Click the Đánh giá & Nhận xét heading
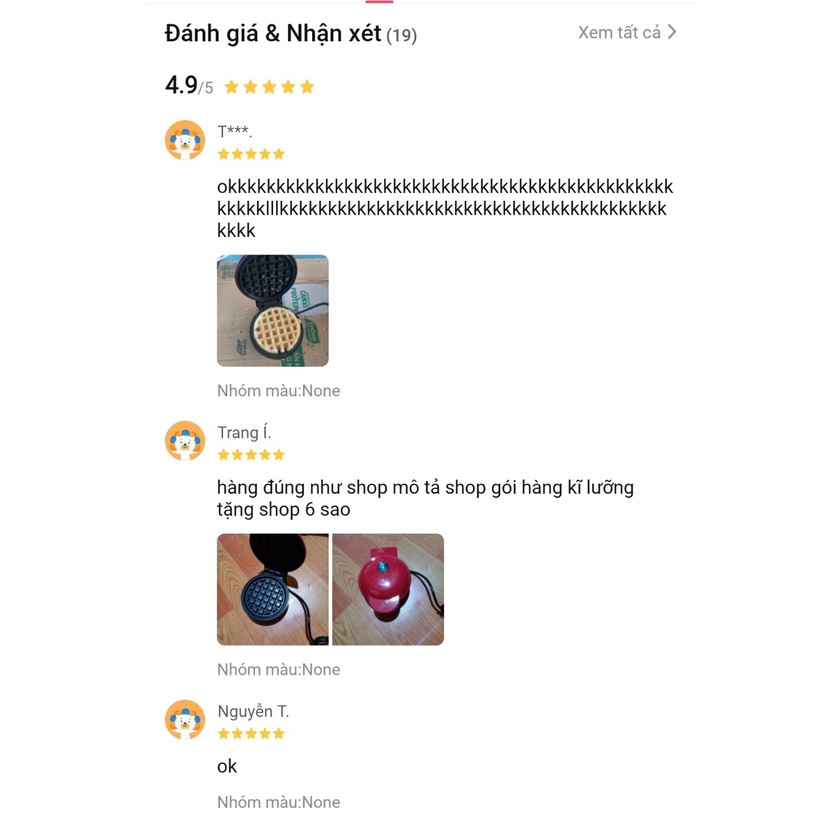The image size is (840, 840). pos(273,33)
